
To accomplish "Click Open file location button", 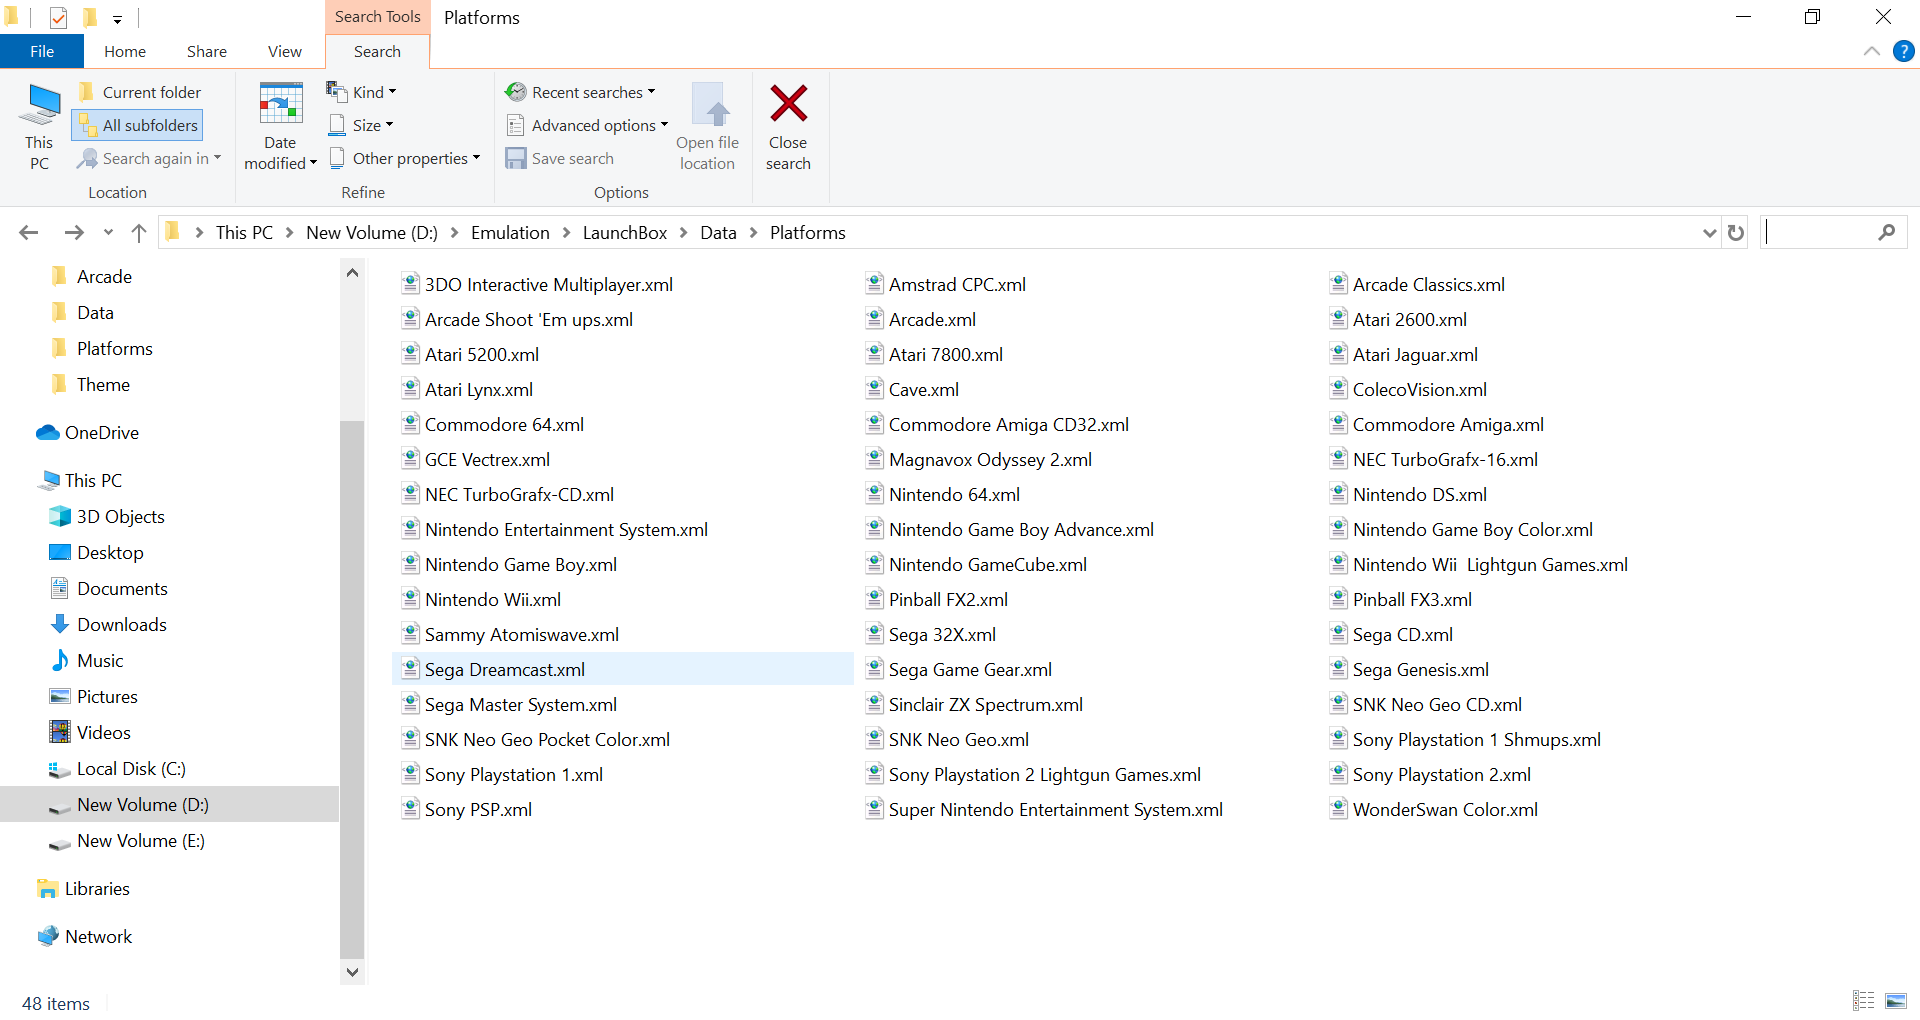I will 707,126.
